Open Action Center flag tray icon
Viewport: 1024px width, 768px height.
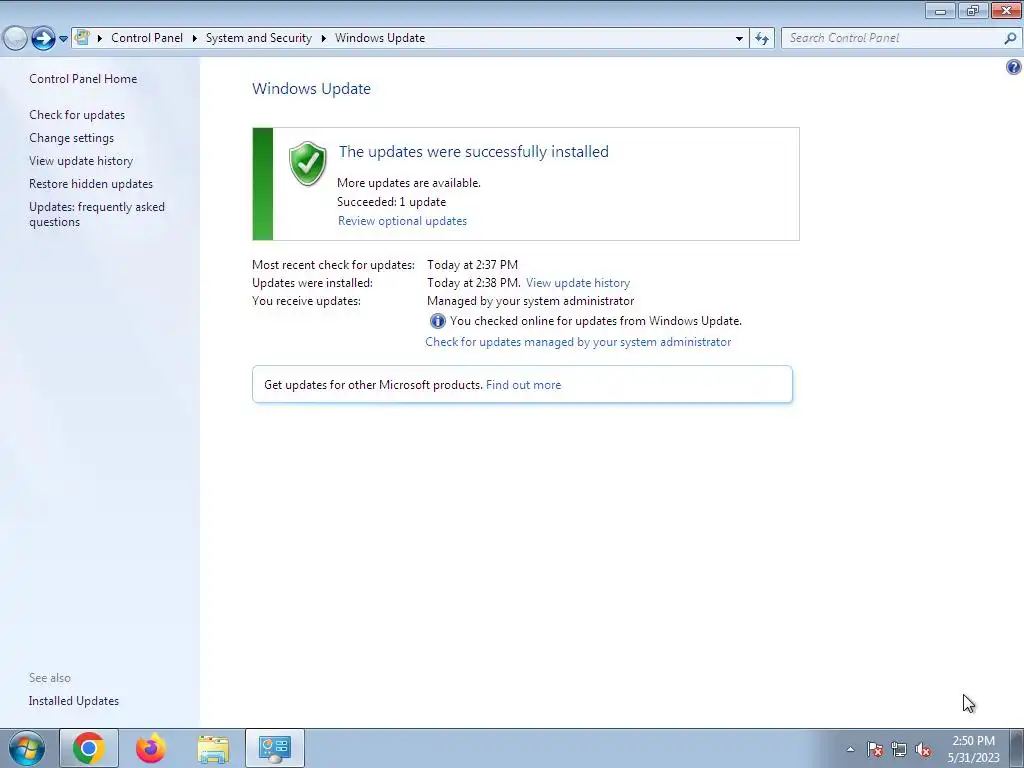pyautogui.click(x=874, y=749)
